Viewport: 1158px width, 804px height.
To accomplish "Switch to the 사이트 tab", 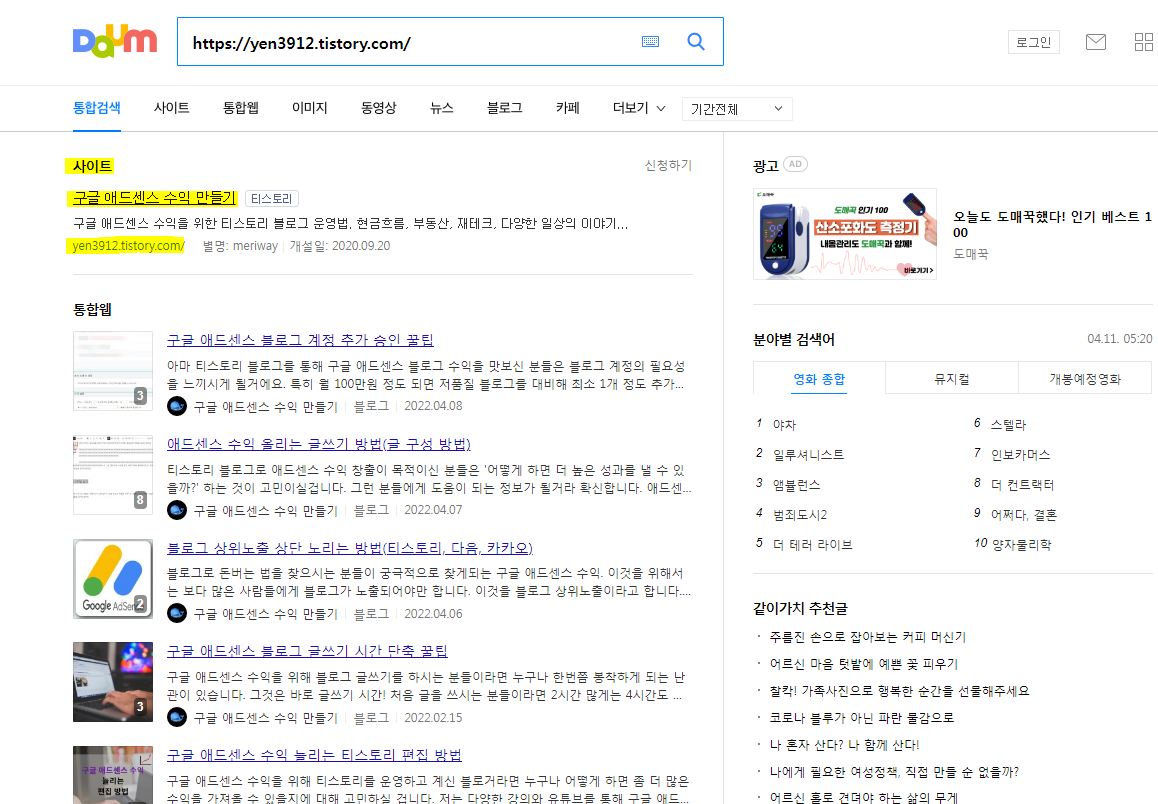I will coord(171,108).
